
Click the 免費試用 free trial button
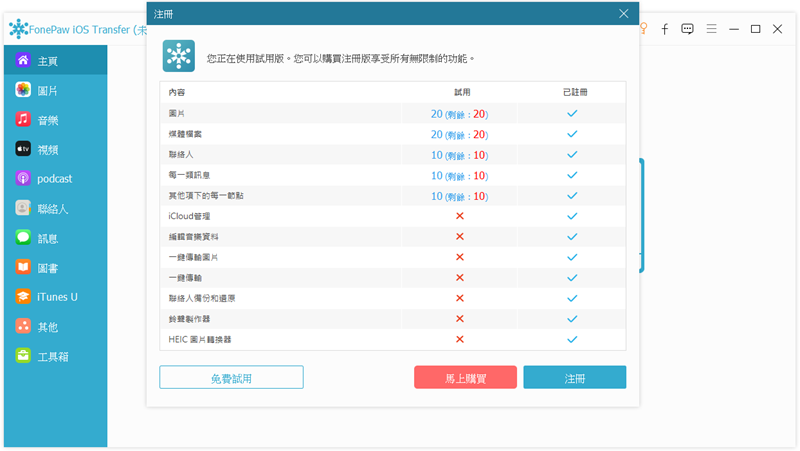click(231, 377)
